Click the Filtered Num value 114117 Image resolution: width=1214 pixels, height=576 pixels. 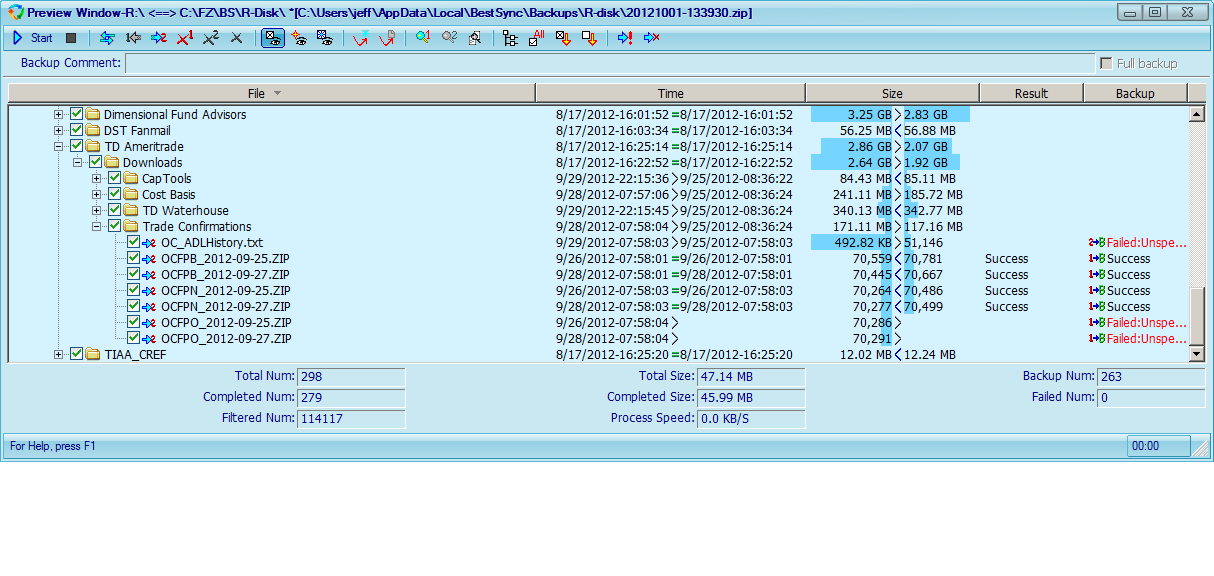[351, 418]
